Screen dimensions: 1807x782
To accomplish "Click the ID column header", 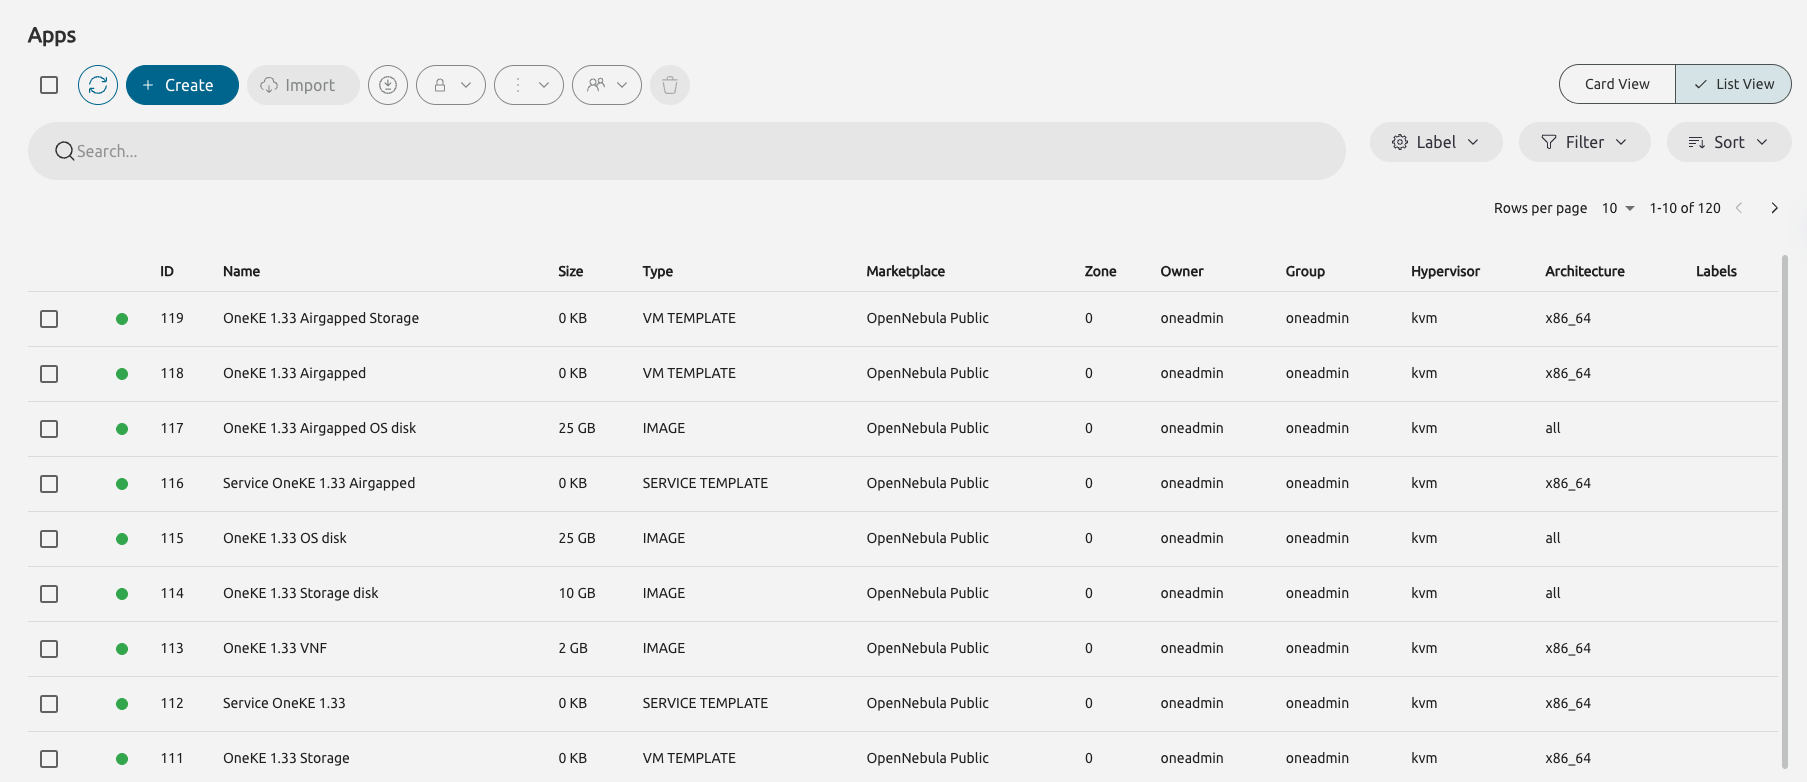I will 167,271.
